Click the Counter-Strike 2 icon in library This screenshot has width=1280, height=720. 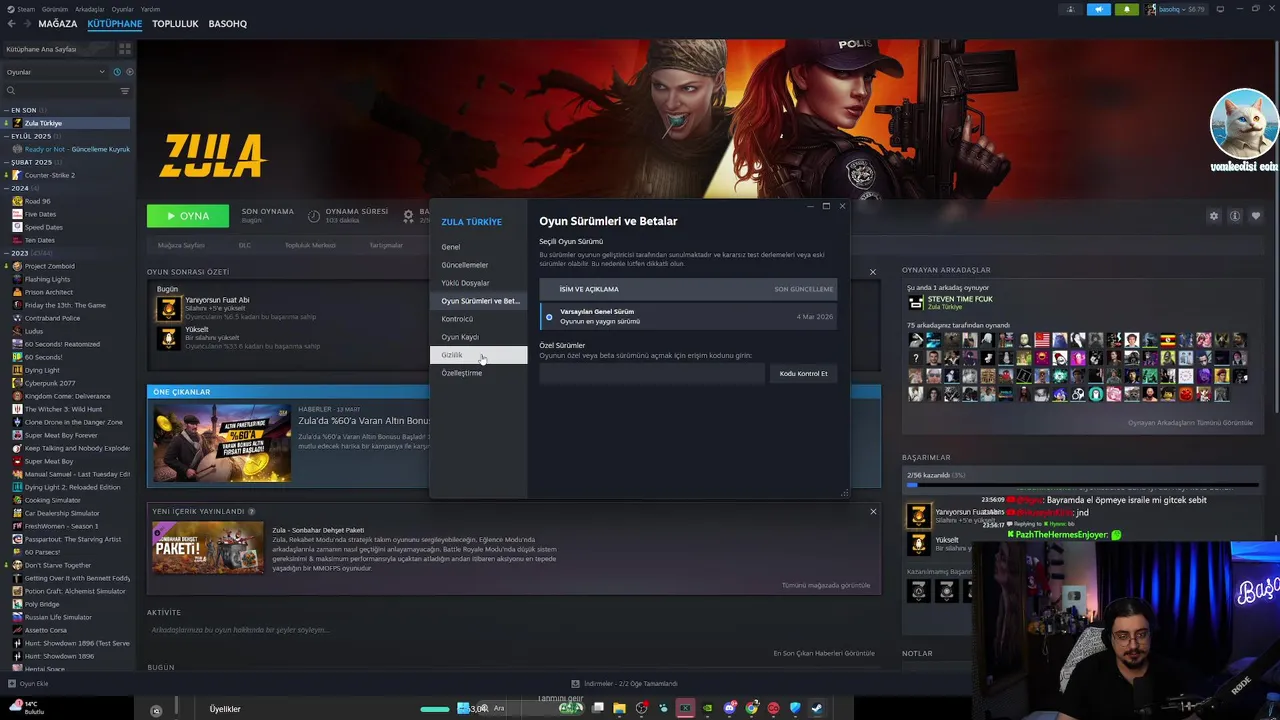tap(18, 175)
